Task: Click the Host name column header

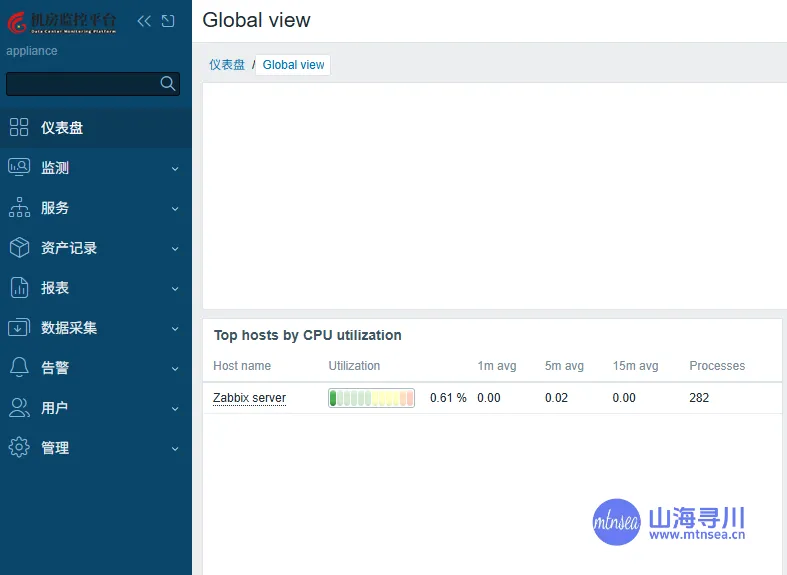Action: [242, 366]
